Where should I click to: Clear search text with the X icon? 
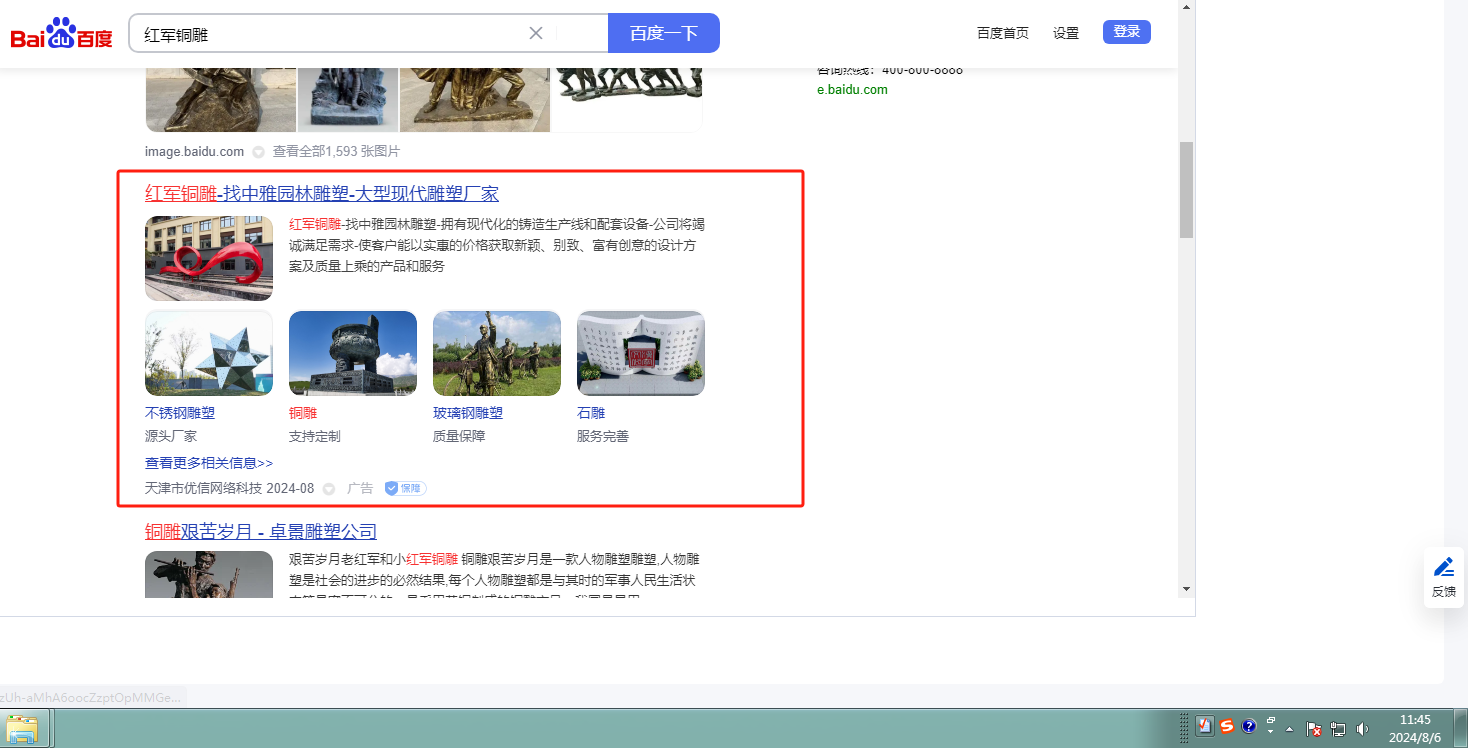tap(536, 33)
